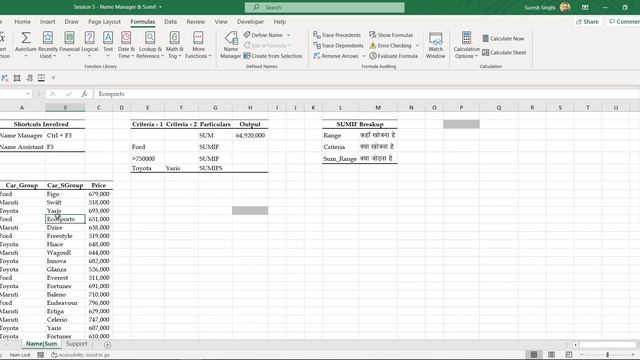Click the cancel X in formula bar

click(53, 94)
